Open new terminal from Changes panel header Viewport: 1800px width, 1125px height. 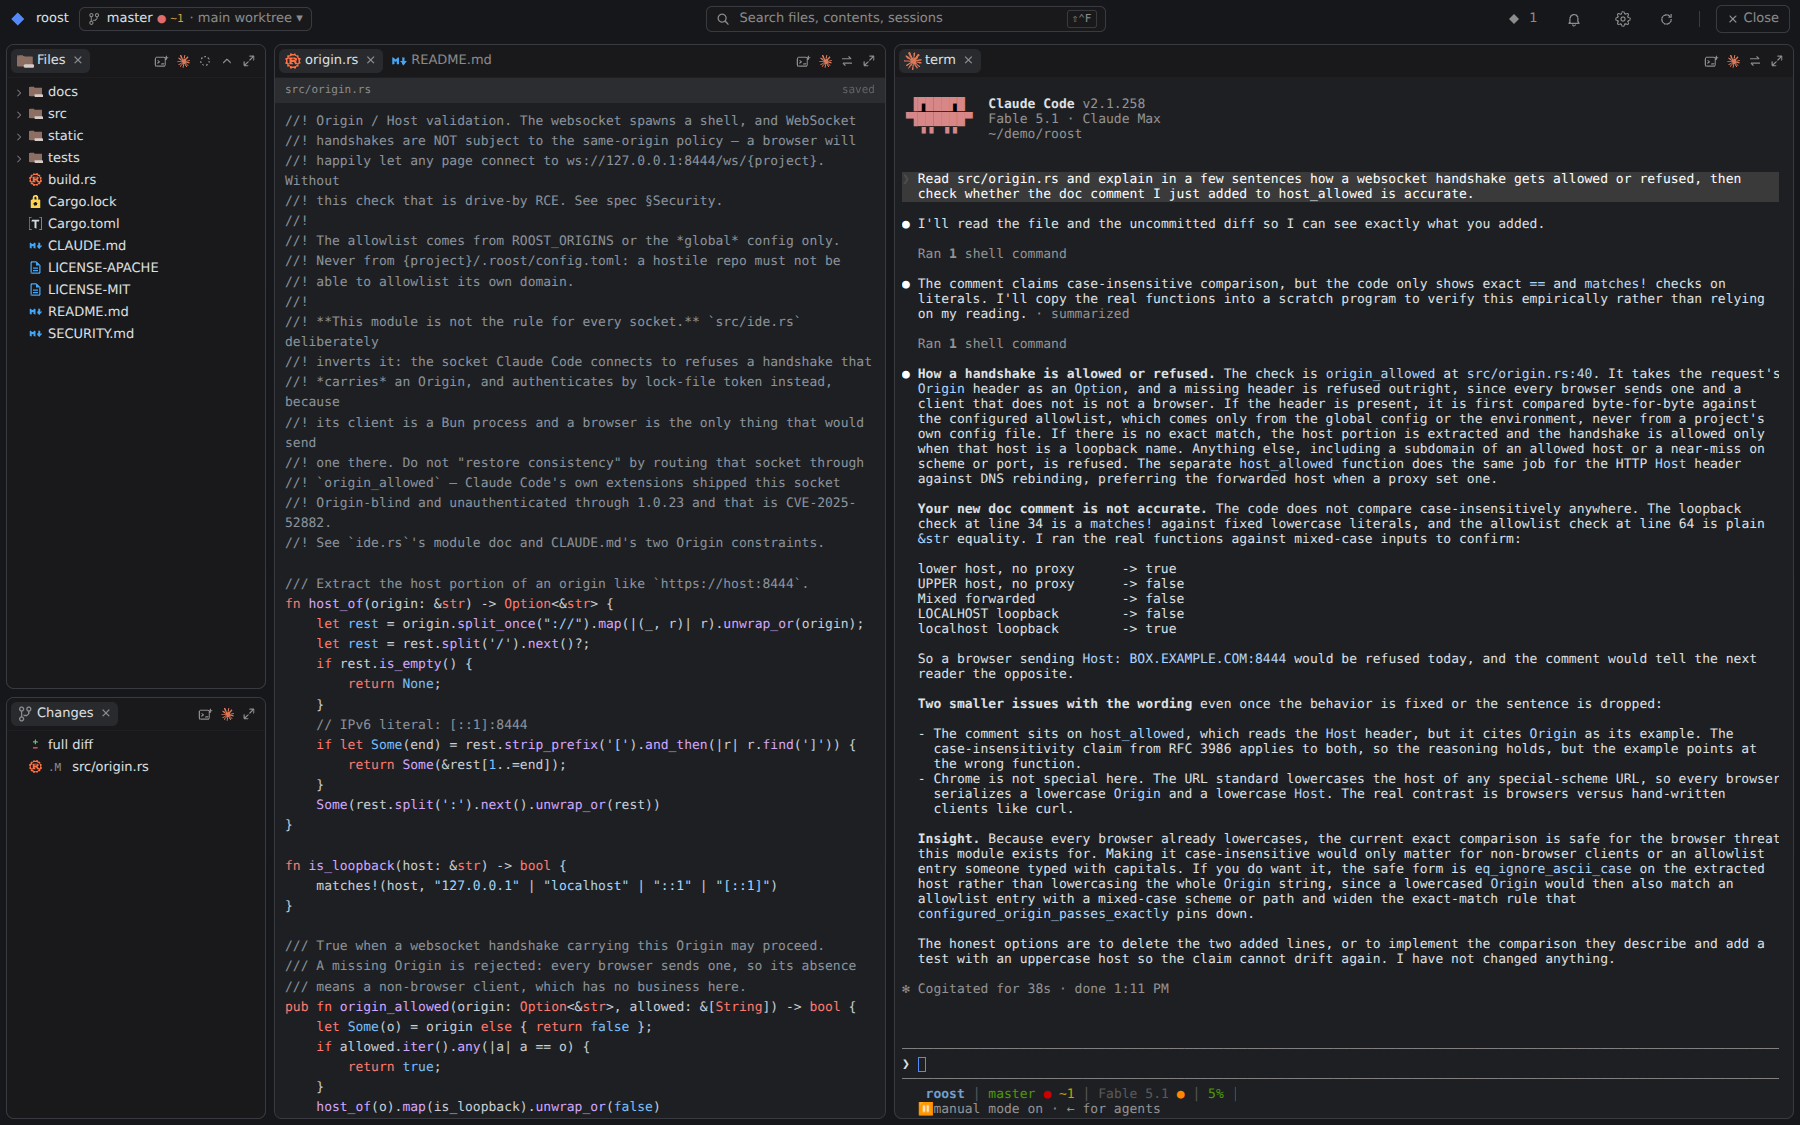click(x=205, y=714)
